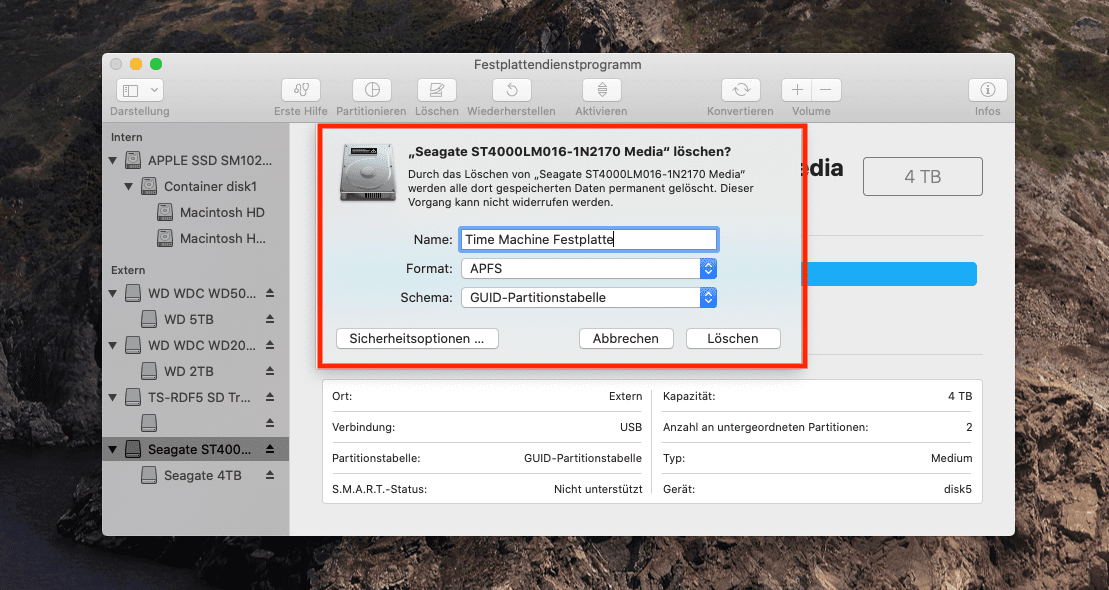Eject the WD WDC WD50 drive
Viewport: 1109px width, 590px height.
point(269,293)
